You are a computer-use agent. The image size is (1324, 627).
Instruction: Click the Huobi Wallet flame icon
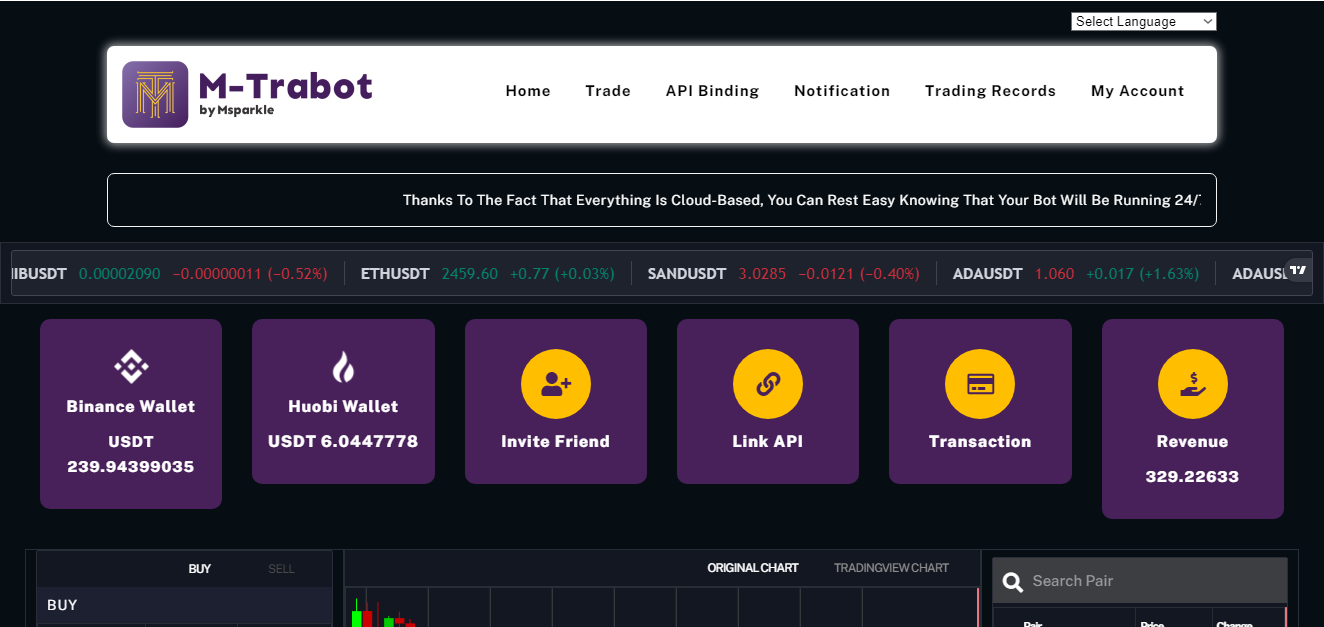pyautogui.click(x=343, y=368)
